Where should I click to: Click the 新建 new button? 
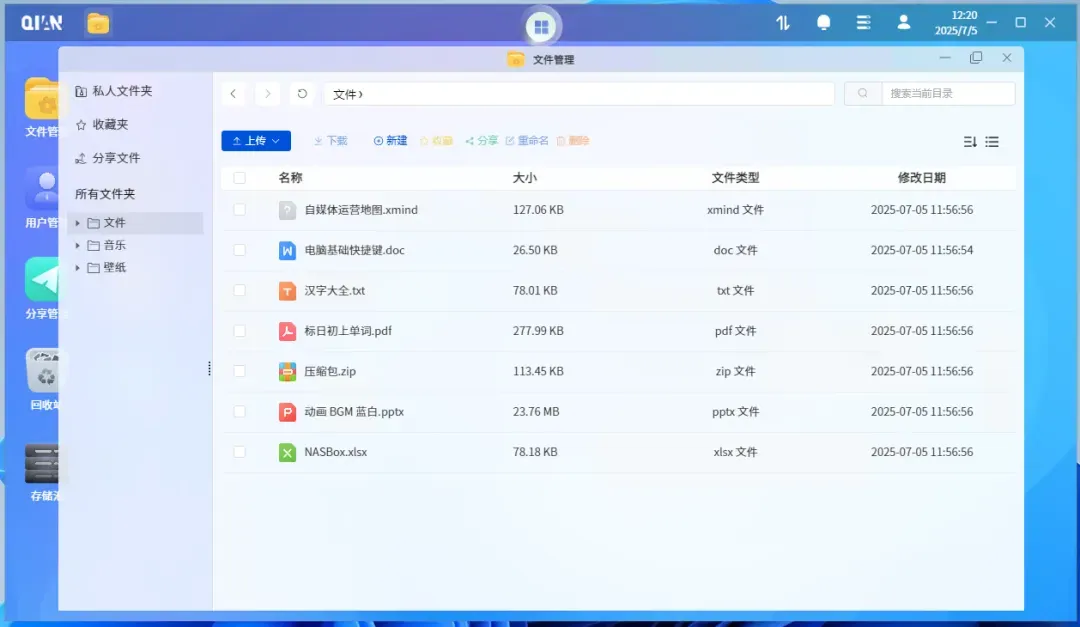click(390, 141)
